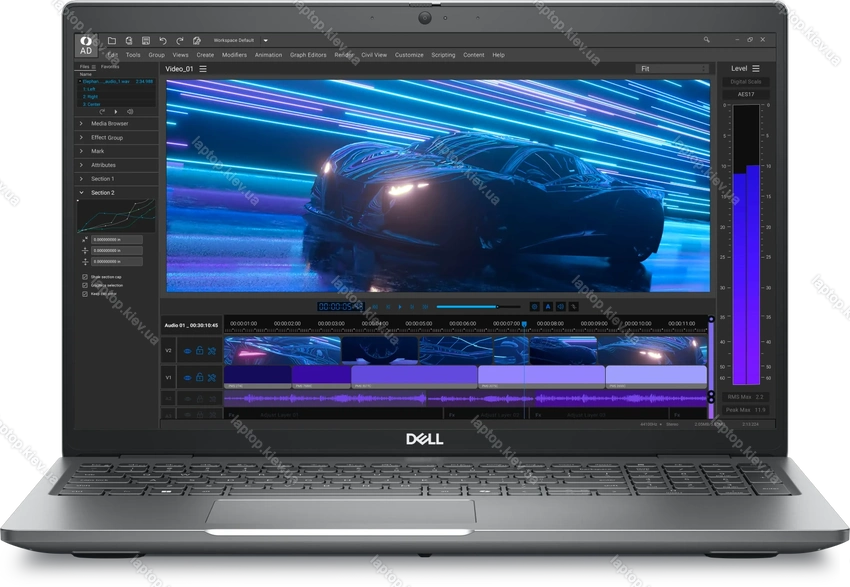Open the Modifiers menu
Image resolution: width=850 pixels, height=587 pixels.
point(234,55)
